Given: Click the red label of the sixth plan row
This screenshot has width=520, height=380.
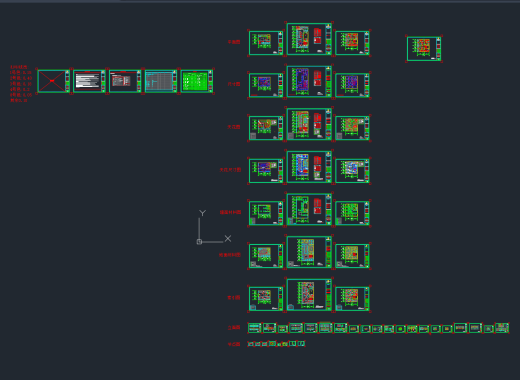Looking at the screenshot, I should point(230,255).
